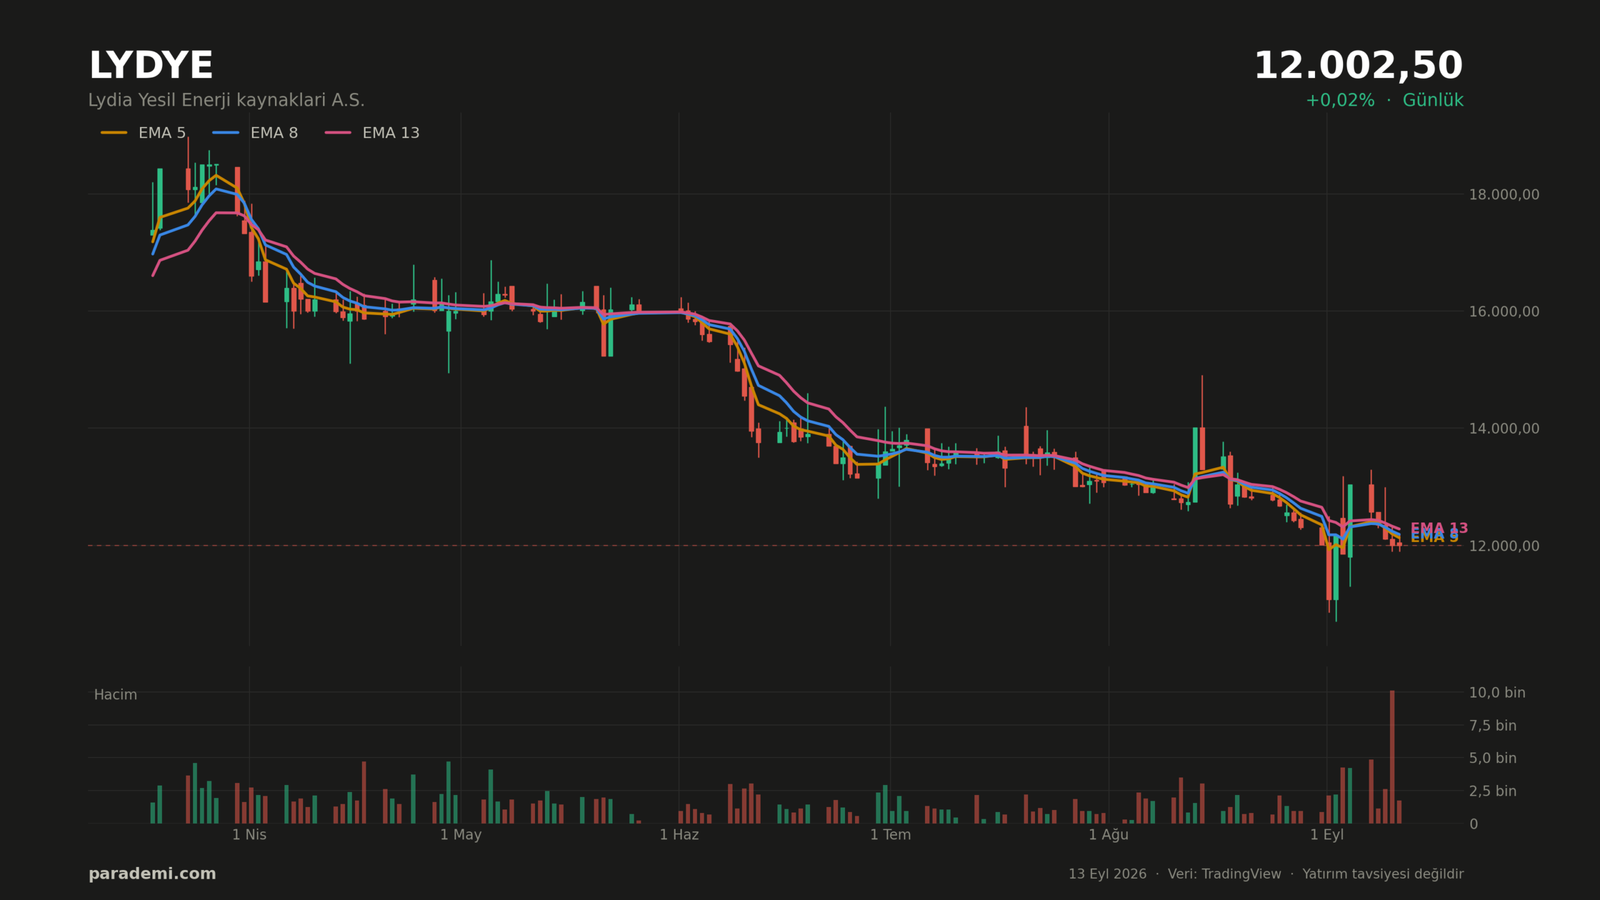Select the EMA 5 legend entry

pyautogui.click(x=143, y=133)
